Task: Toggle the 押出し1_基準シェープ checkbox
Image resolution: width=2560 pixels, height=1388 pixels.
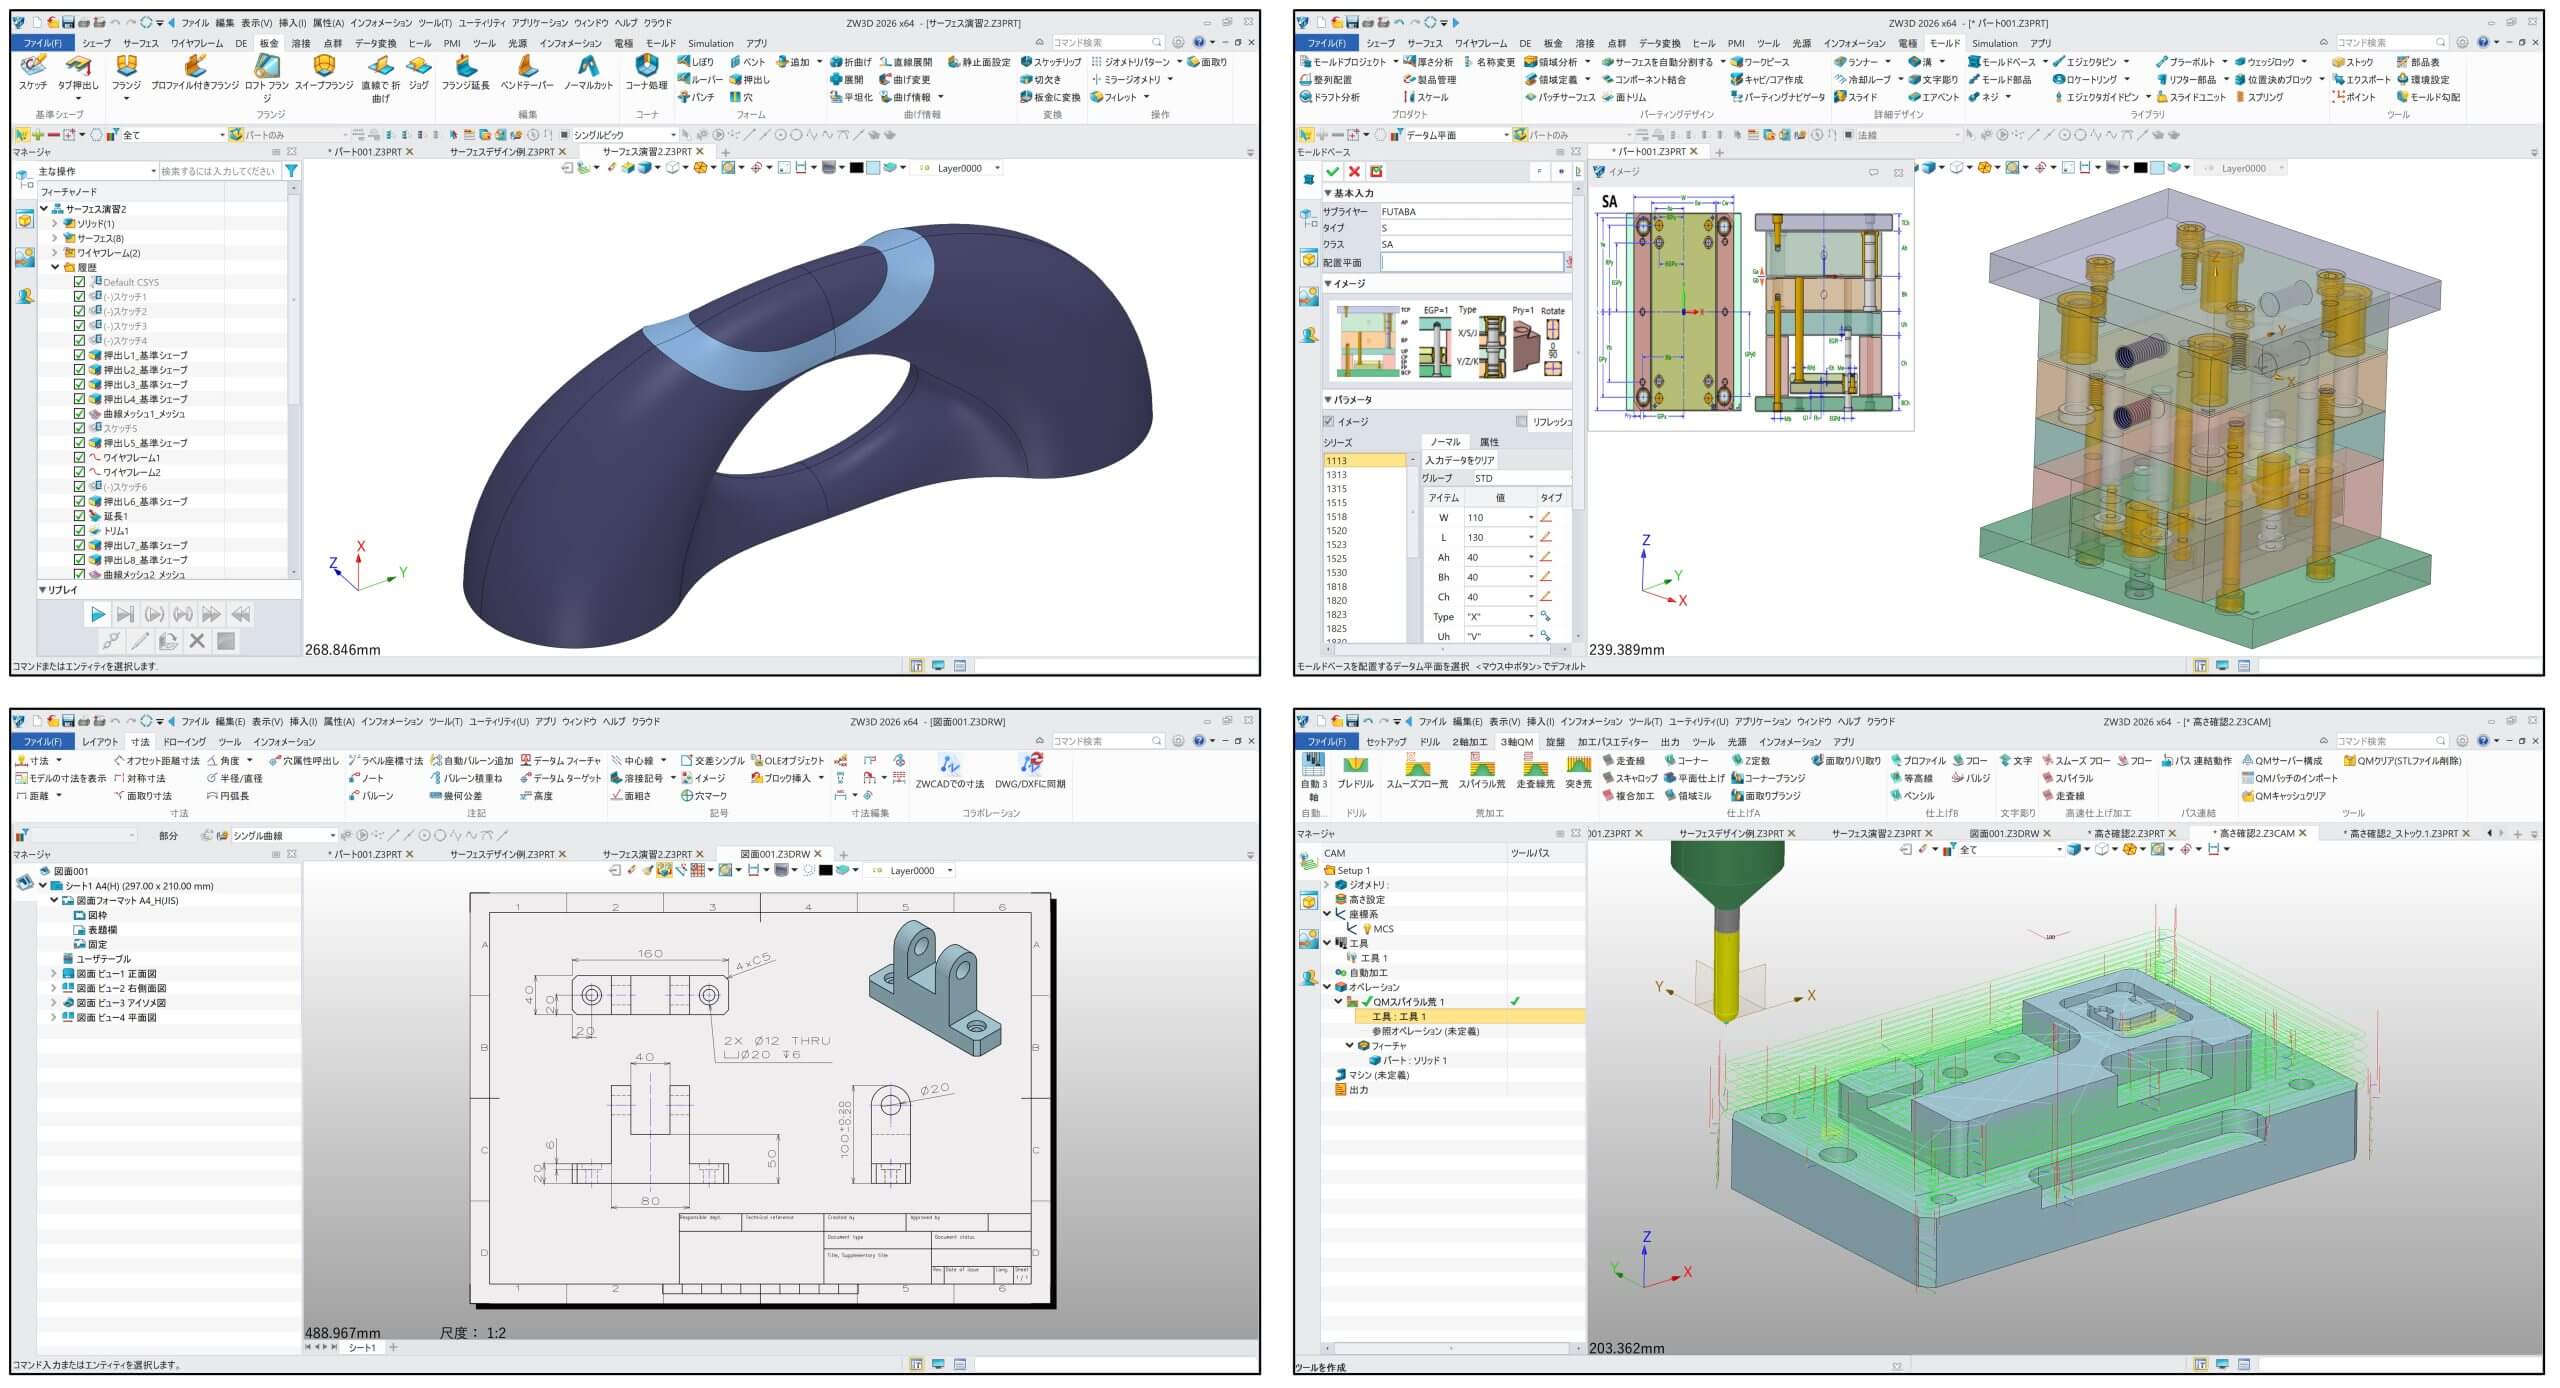Action: [80, 355]
